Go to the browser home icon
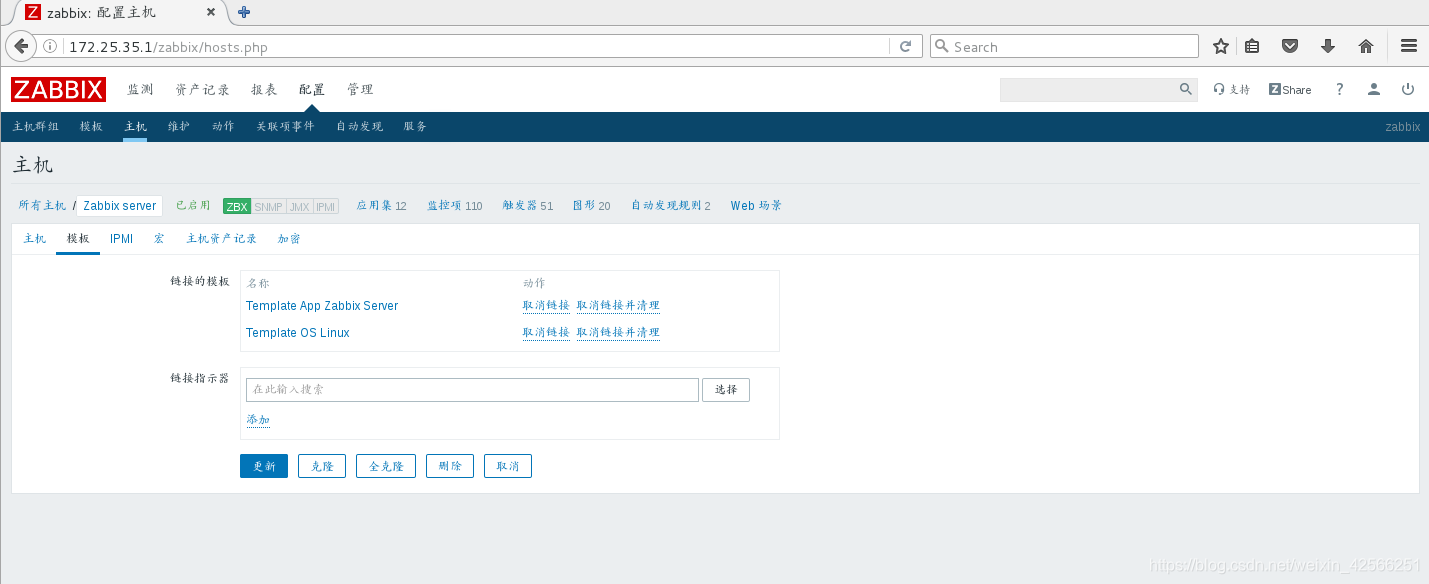1429x584 pixels. pyautogui.click(x=1366, y=46)
